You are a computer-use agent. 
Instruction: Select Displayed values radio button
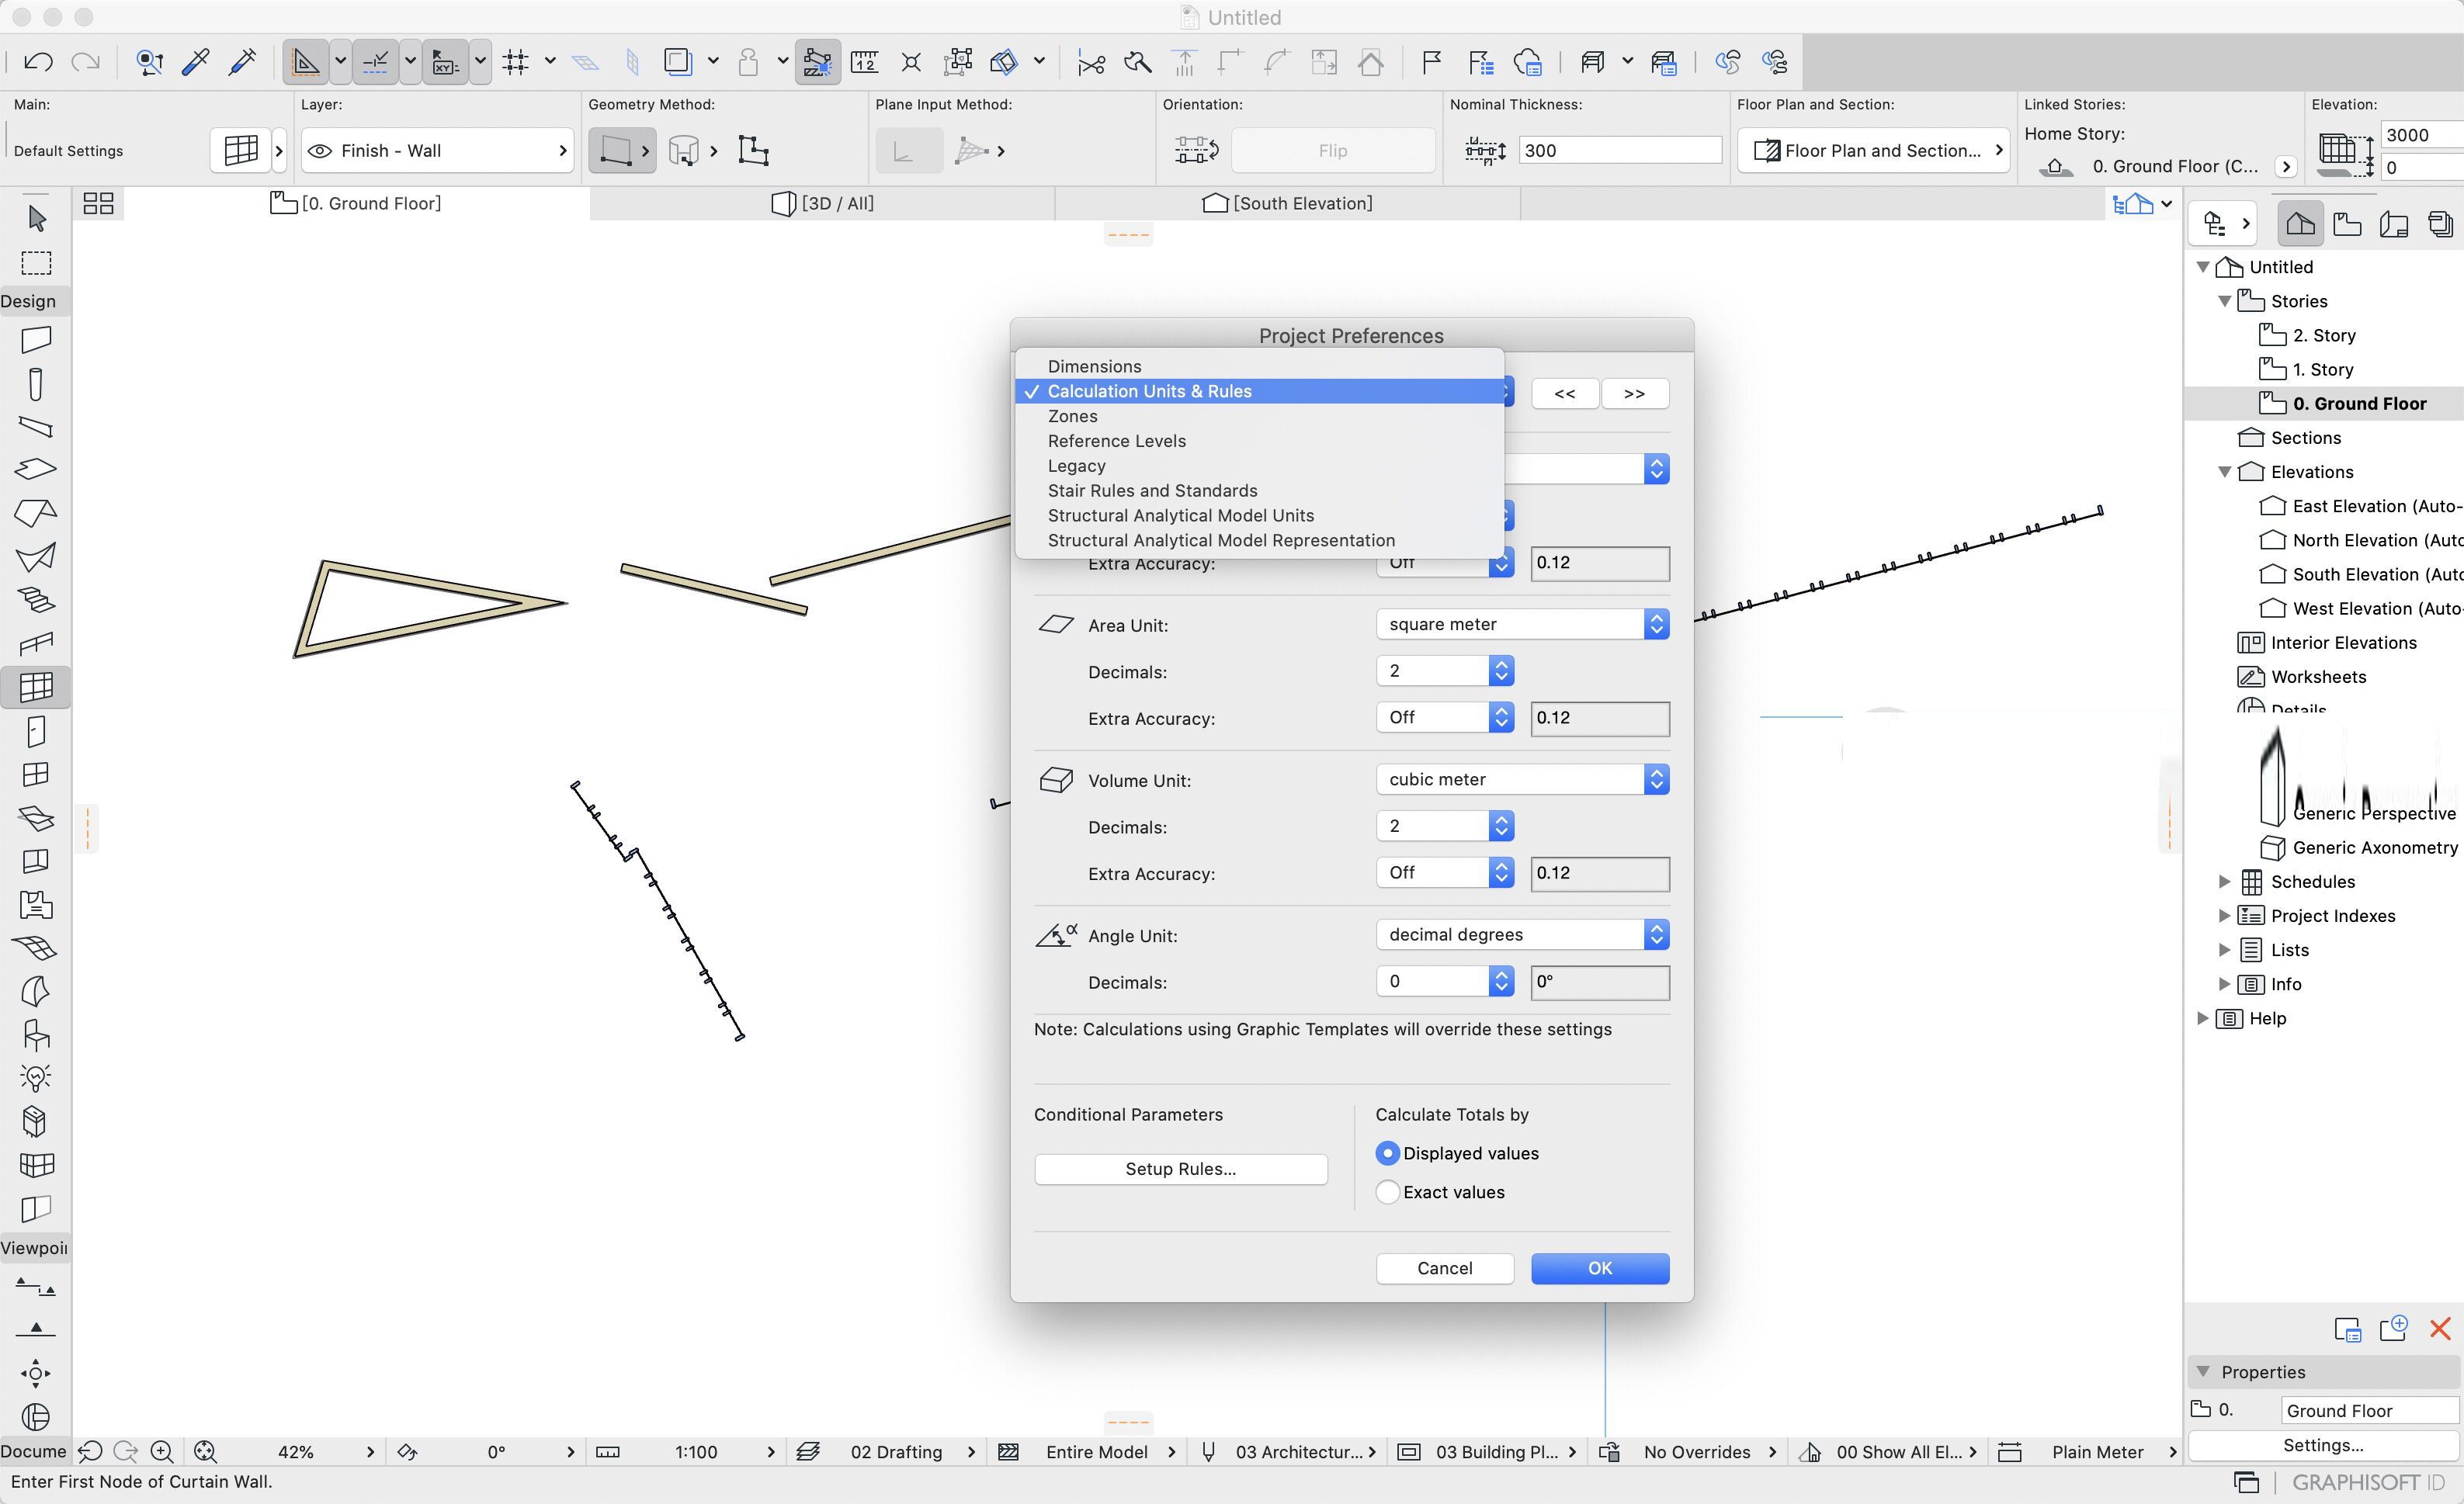[1387, 1153]
